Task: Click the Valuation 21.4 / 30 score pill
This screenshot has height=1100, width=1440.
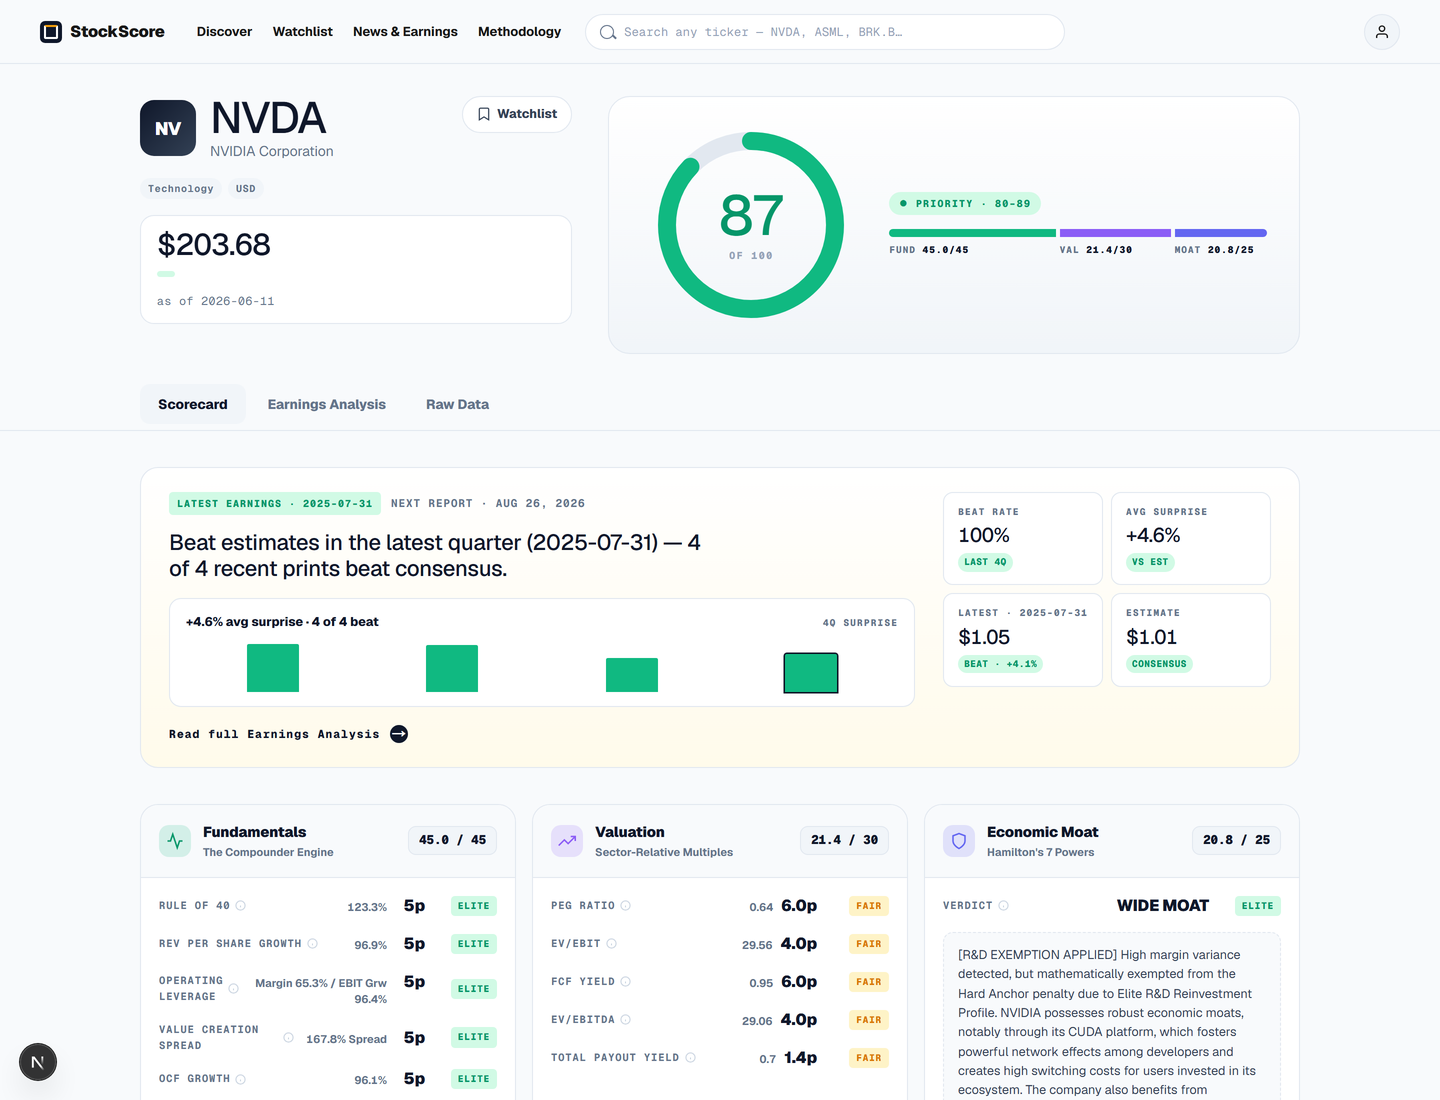Action: pyautogui.click(x=845, y=840)
